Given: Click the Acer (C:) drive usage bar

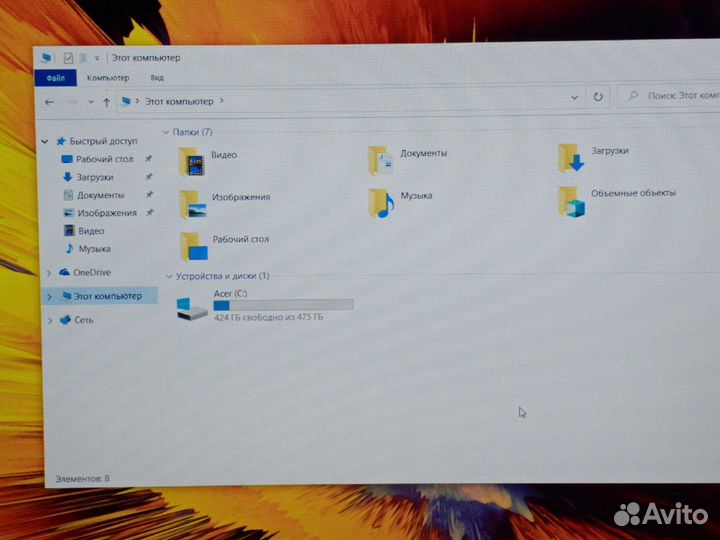Looking at the screenshot, I should click(283, 304).
